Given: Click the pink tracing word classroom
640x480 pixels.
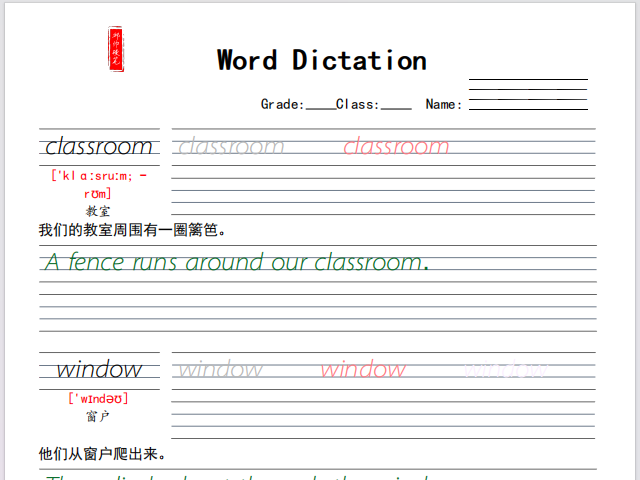Looking at the screenshot, I should click(x=396, y=147).
